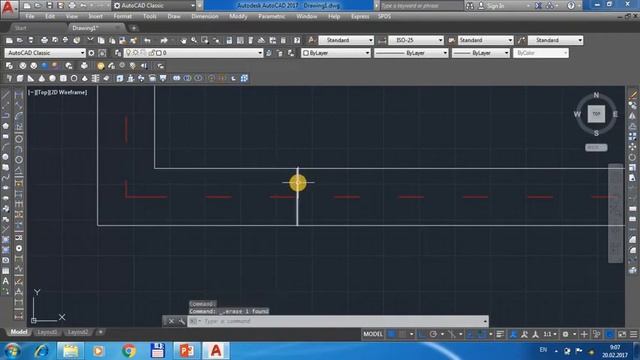
Task: Click the Save icon in the Standard toolbar
Action: tap(31, 40)
